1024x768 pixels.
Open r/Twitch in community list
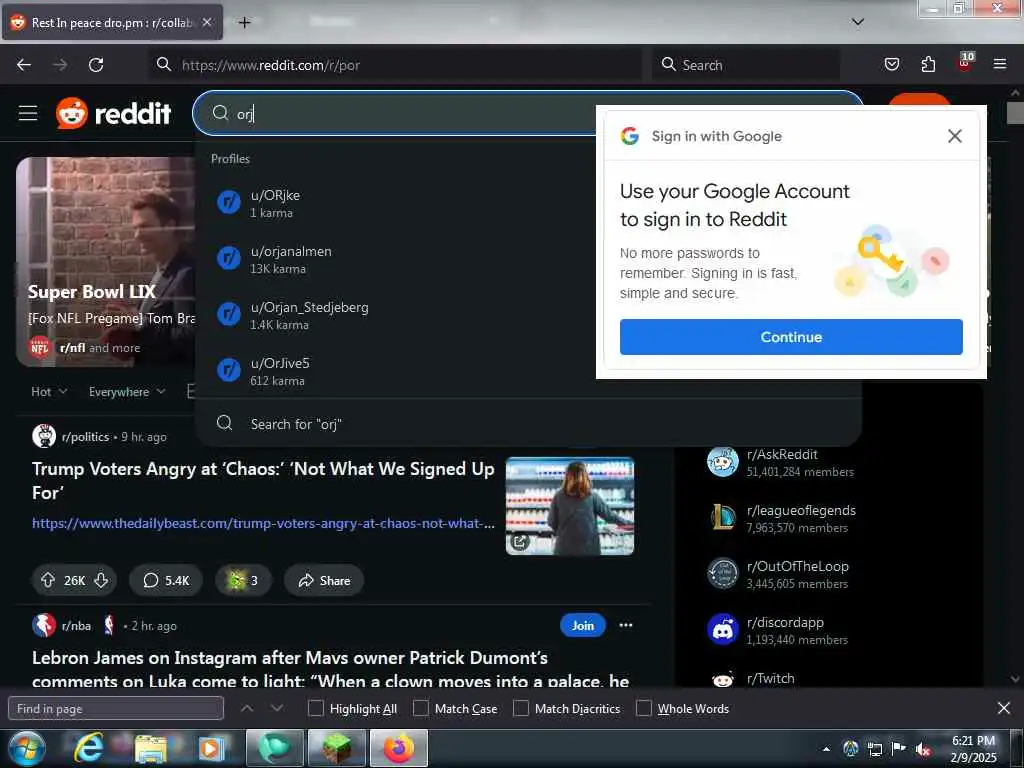(x=771, y=679)
